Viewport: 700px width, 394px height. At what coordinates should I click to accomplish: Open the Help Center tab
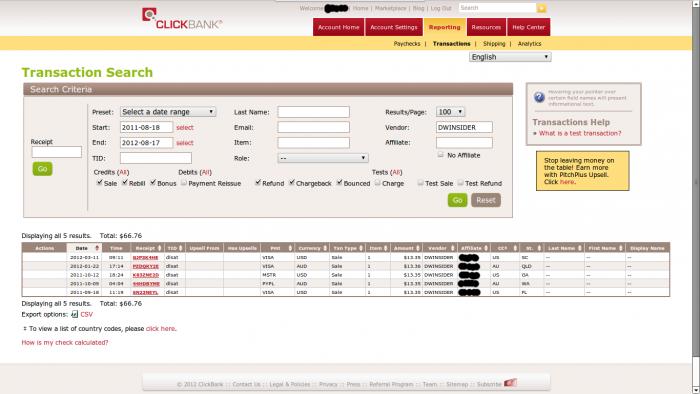point(529,27)
